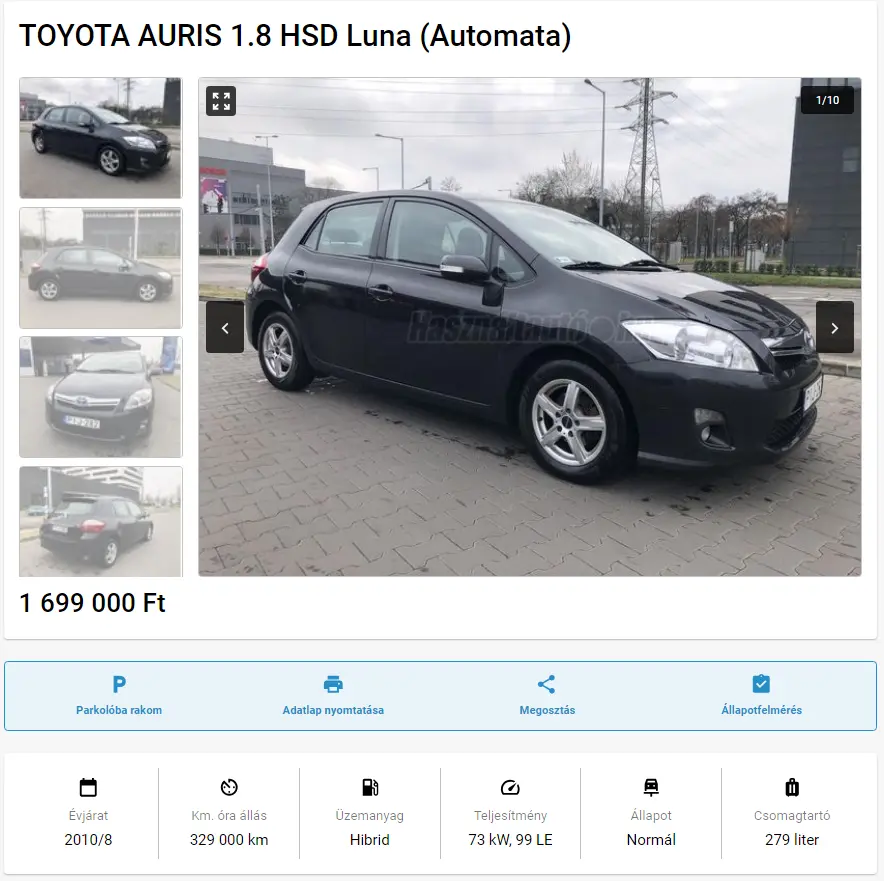
Task: Click the Km. óra állás odometer icon
Action: tap(229, 787)
